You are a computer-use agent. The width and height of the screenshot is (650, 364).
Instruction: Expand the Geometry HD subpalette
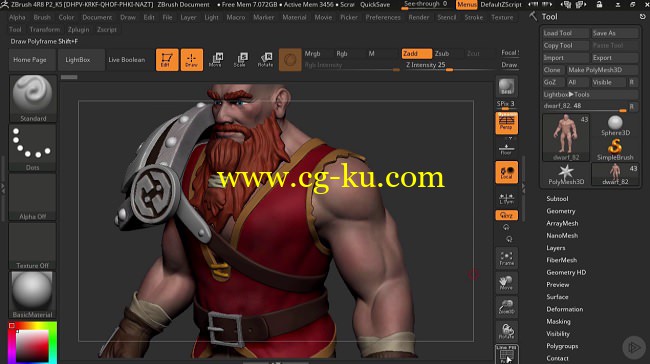[x=566, y=272]
